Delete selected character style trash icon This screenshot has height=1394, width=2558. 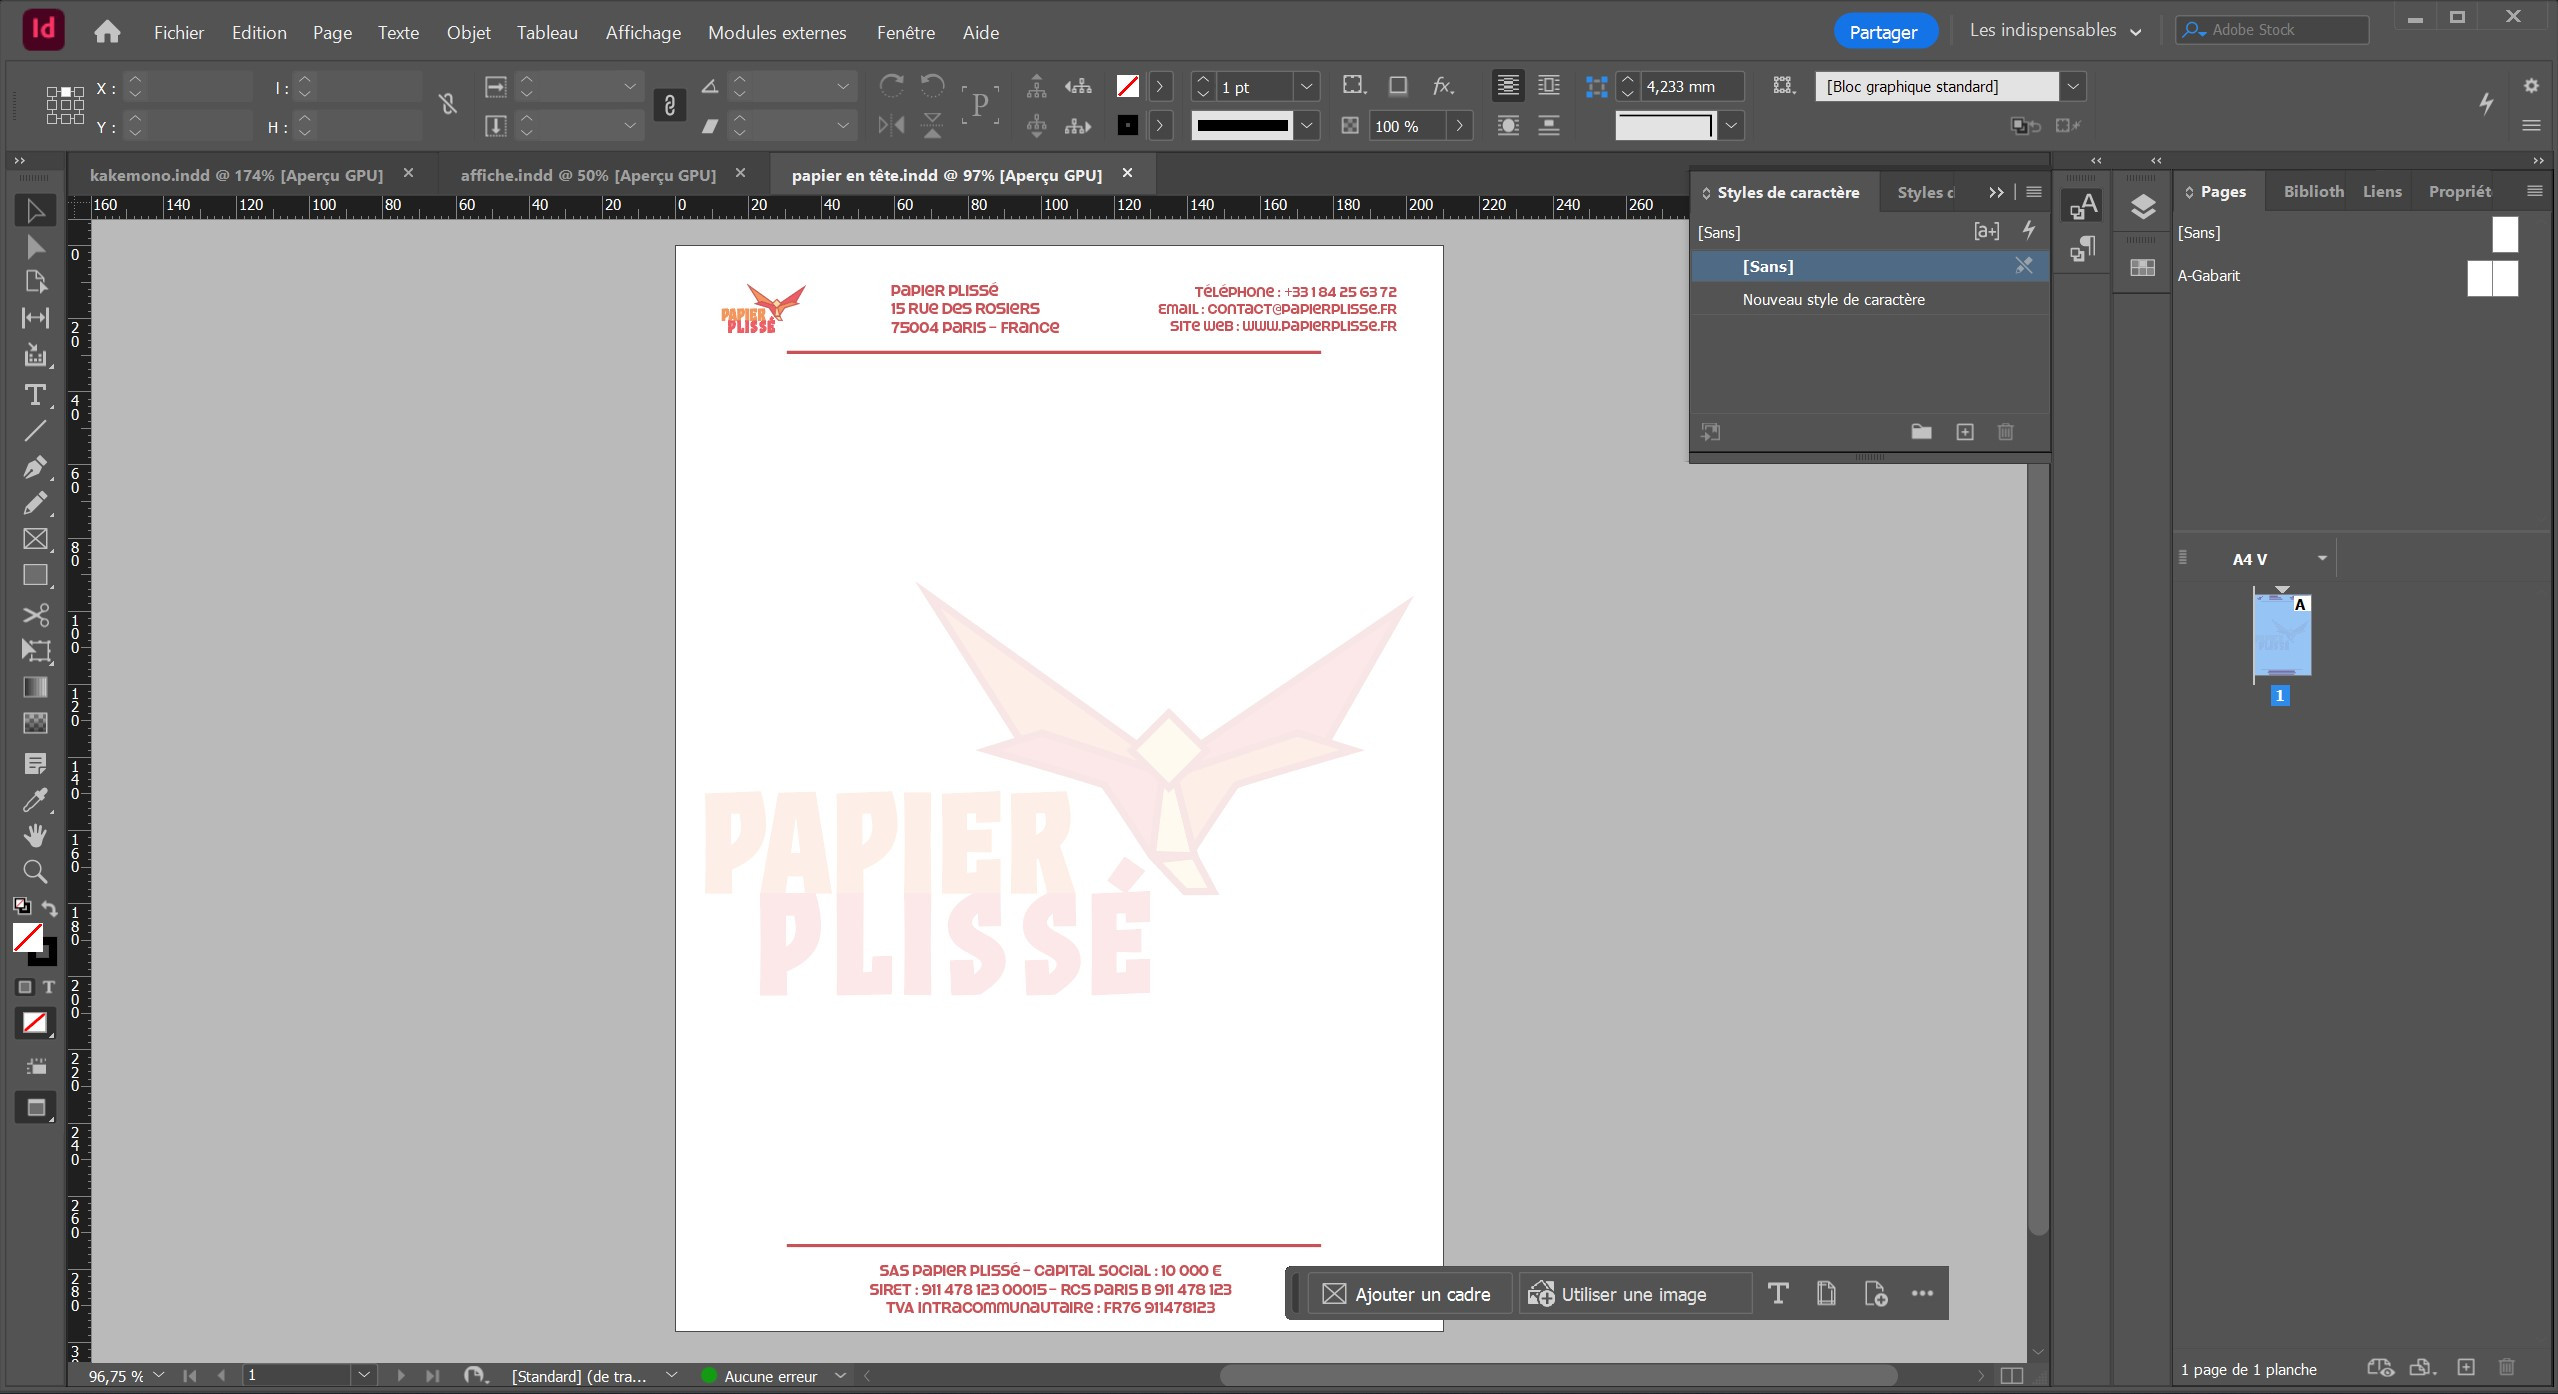click(x=2006, y=432)
